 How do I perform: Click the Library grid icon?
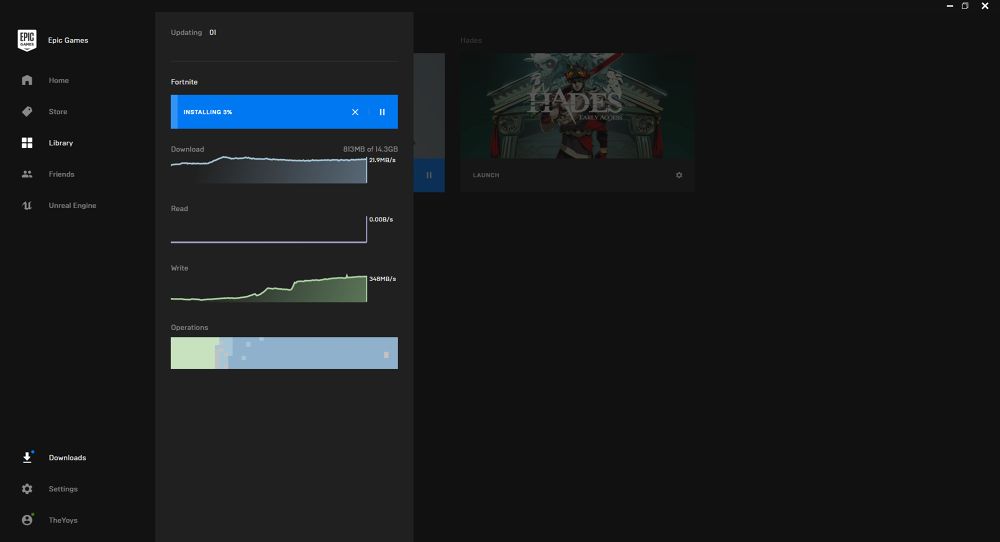coord(27,143)
